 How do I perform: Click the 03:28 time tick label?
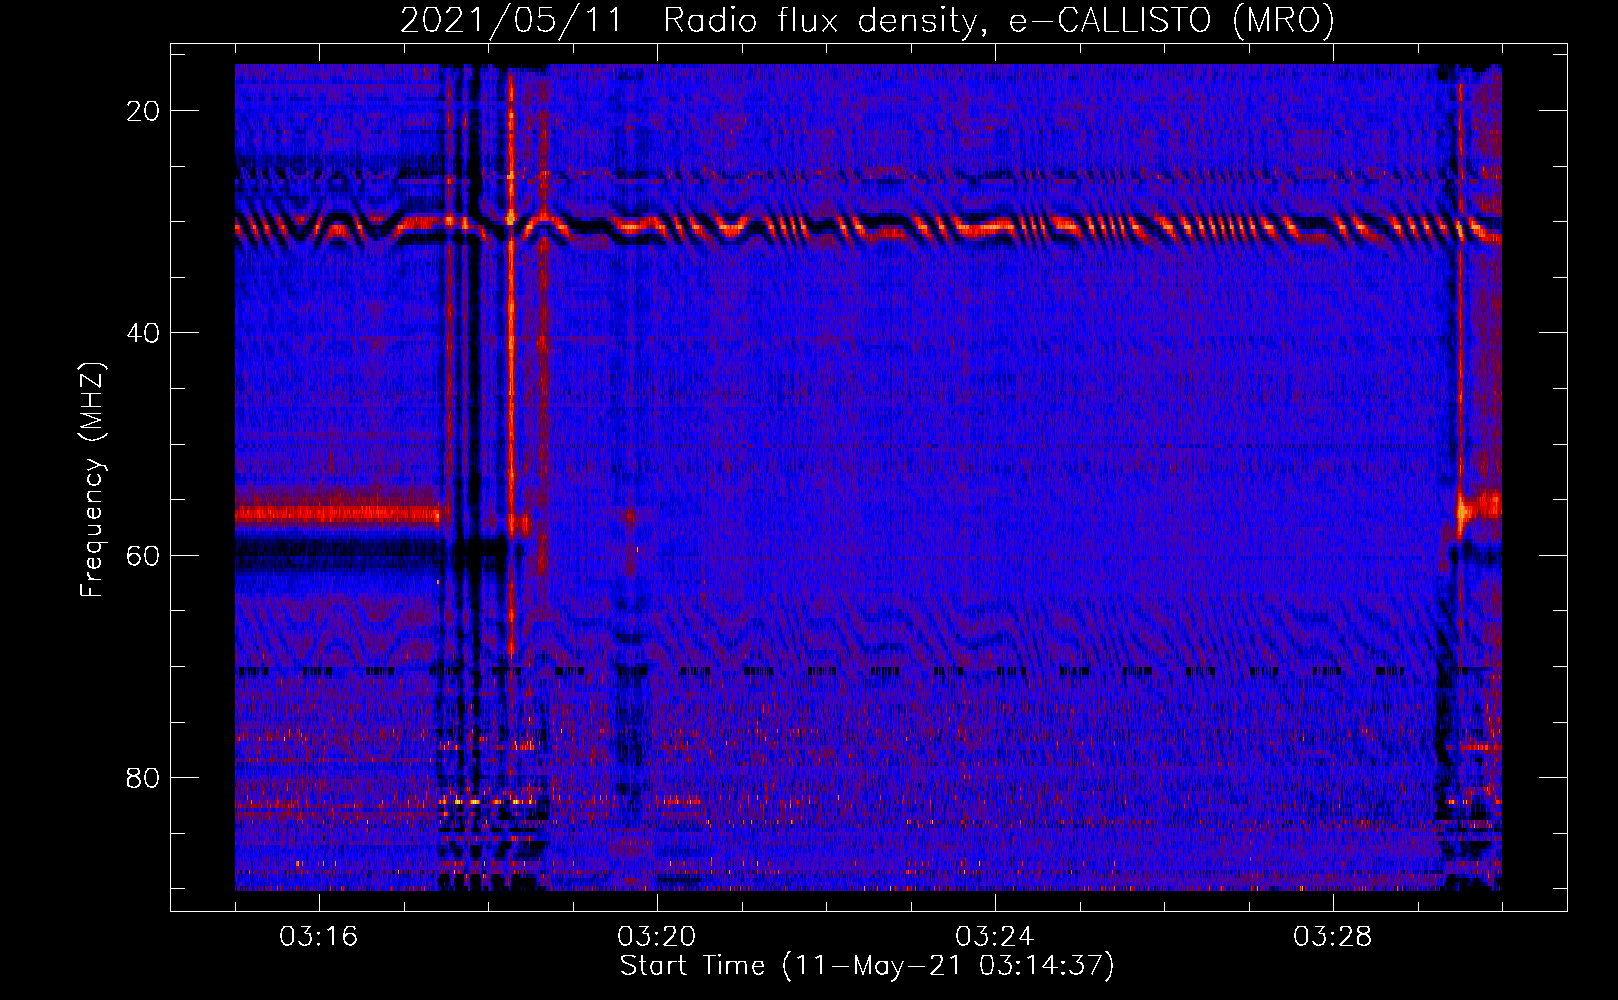[1333, 937]
